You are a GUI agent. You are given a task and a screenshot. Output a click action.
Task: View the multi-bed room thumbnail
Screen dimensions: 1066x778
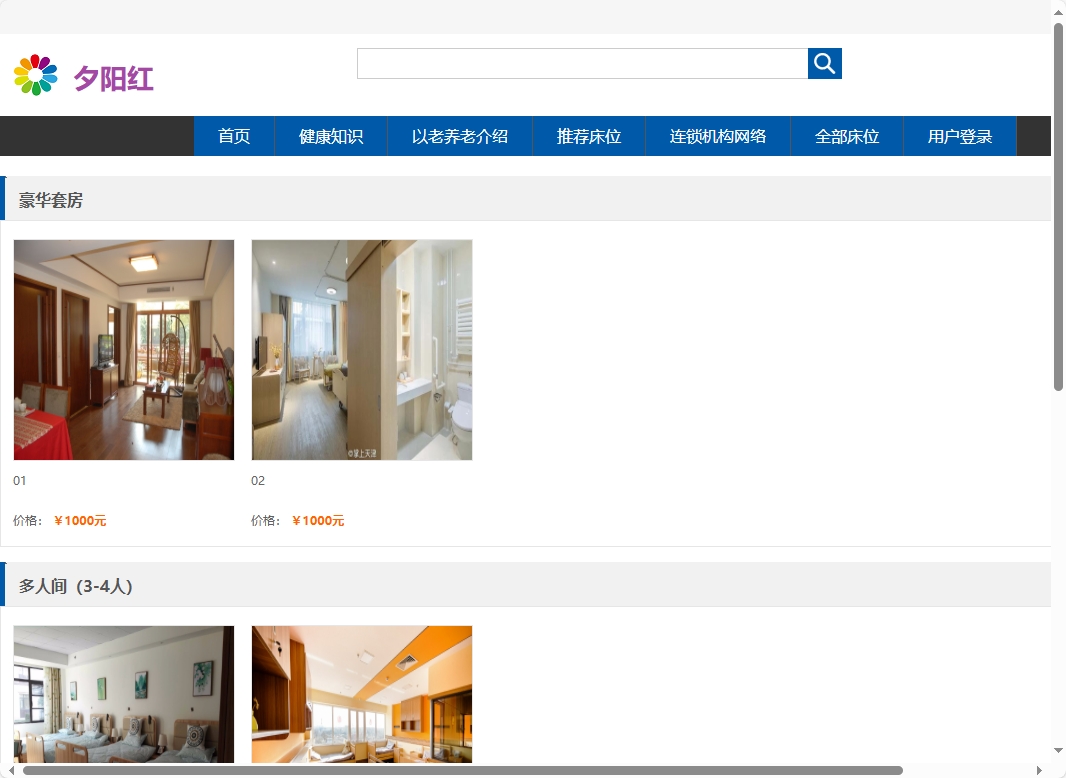[x=123, y=694]
